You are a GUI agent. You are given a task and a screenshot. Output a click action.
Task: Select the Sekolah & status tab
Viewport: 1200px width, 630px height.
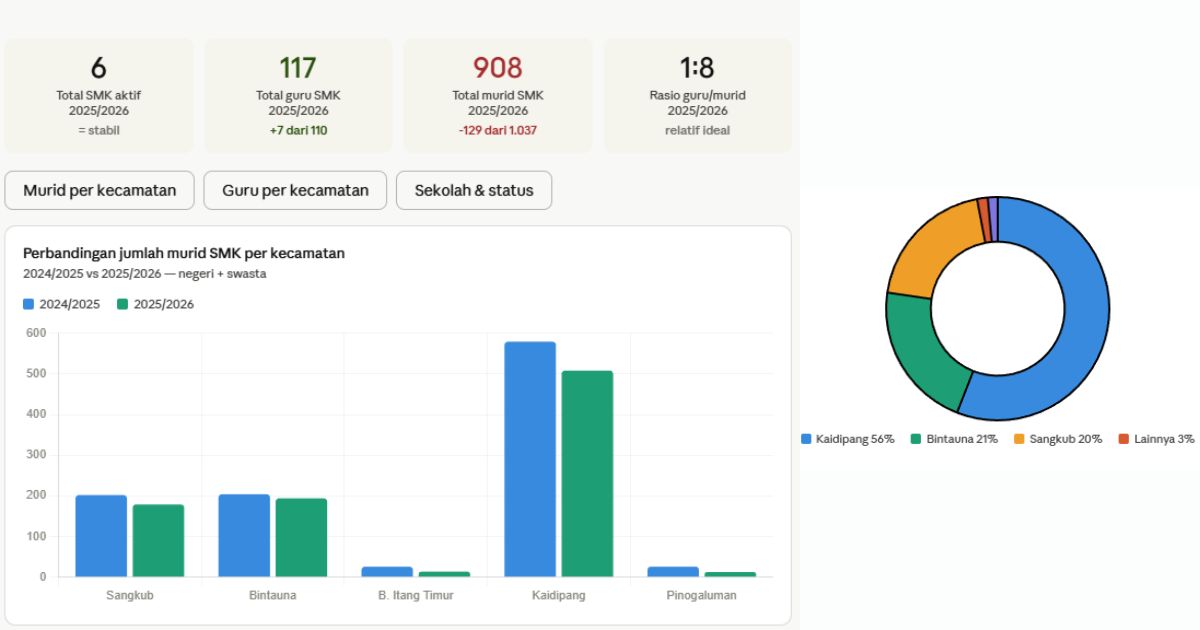pyautogui.click(x=474, y=190)
